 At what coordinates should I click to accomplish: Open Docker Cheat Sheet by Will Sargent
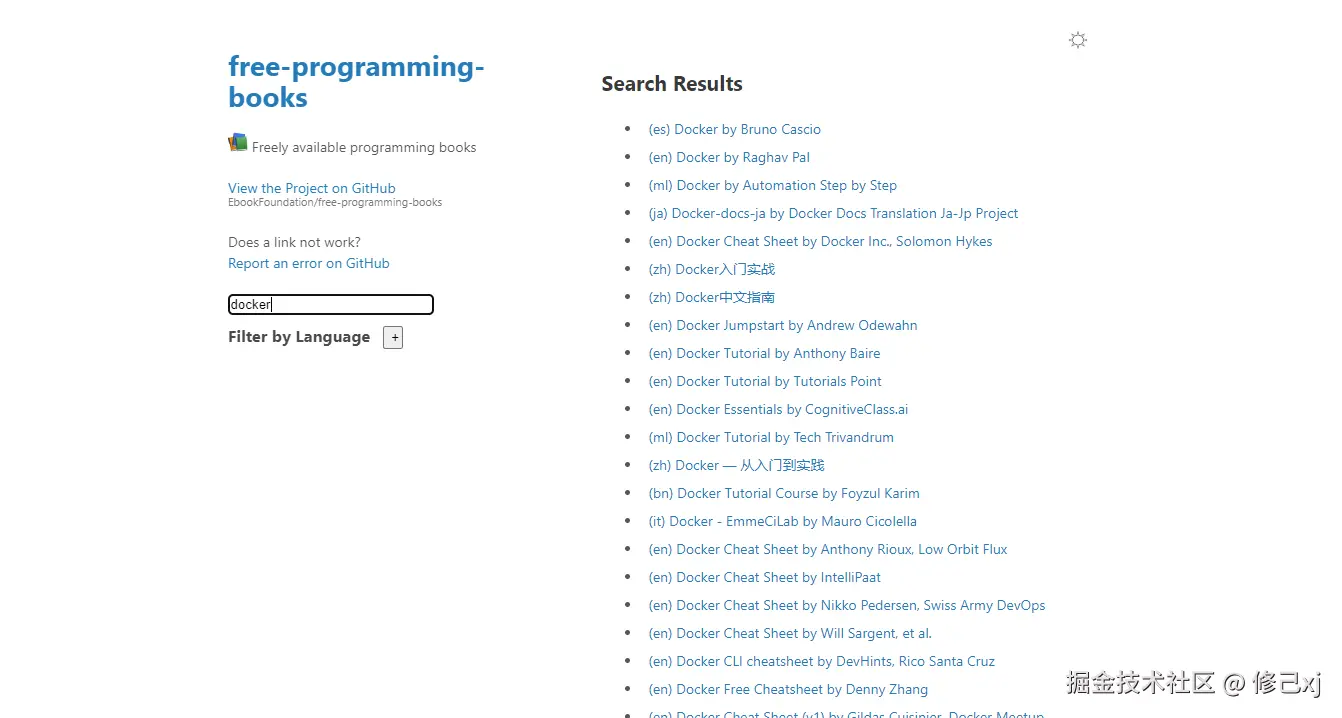(x=790, y=633)
